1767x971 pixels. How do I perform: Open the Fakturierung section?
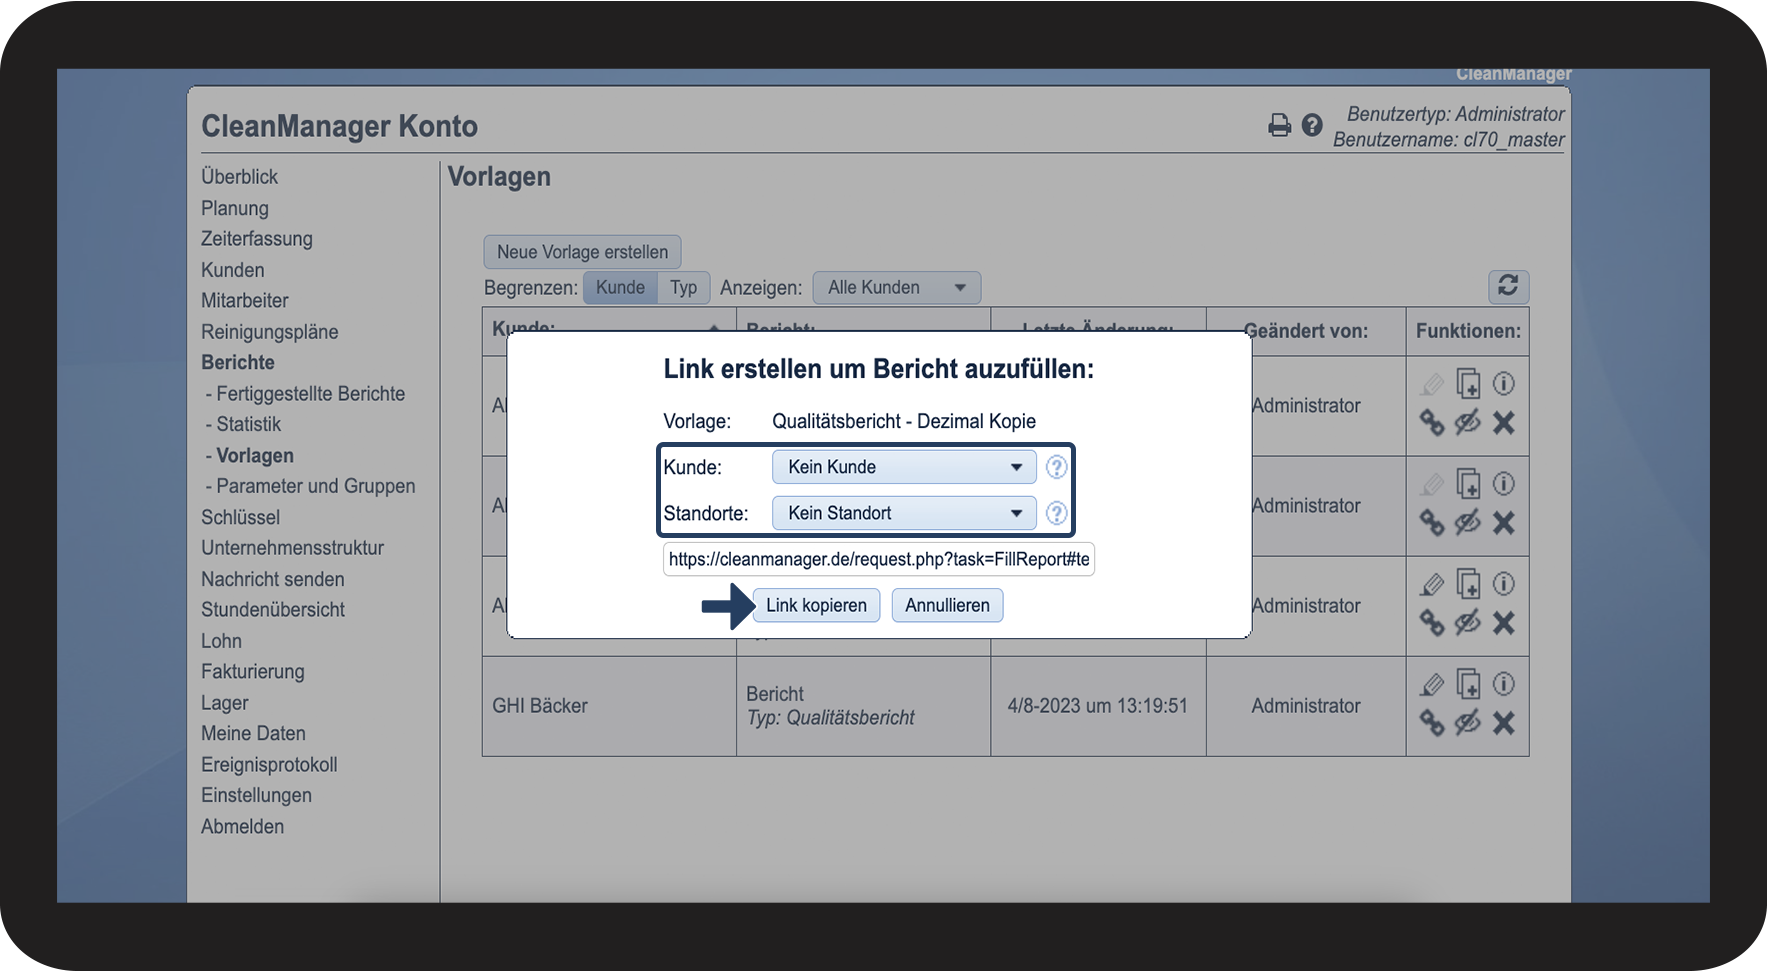253,672
